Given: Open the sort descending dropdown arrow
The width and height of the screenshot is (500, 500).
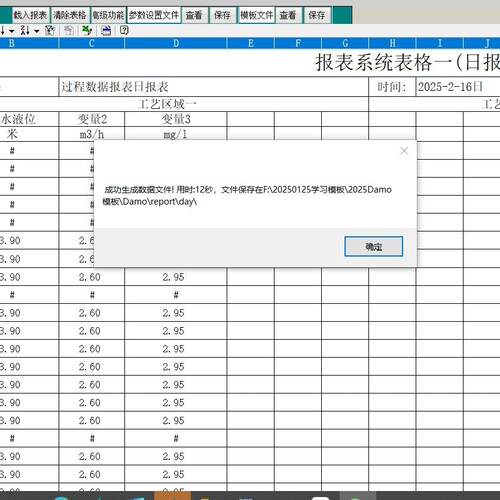Looking at the screenshot, I should pos(36,31).
